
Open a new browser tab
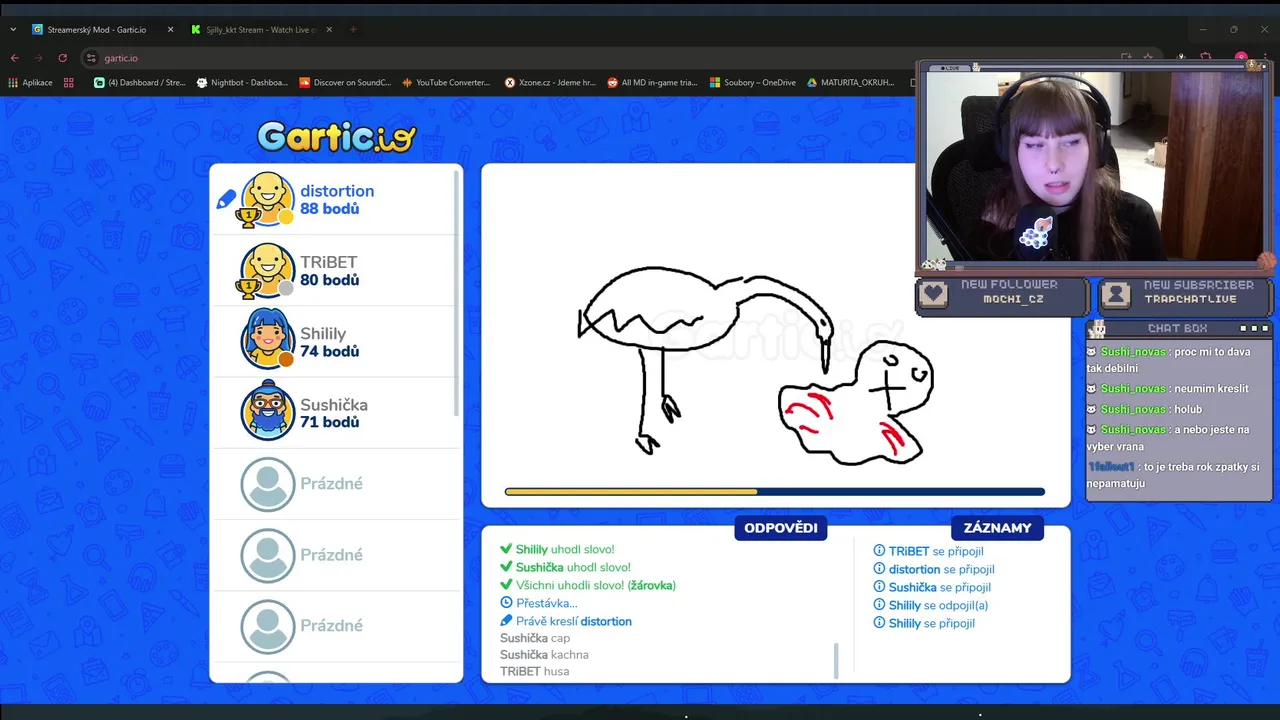tap(353, 30)
